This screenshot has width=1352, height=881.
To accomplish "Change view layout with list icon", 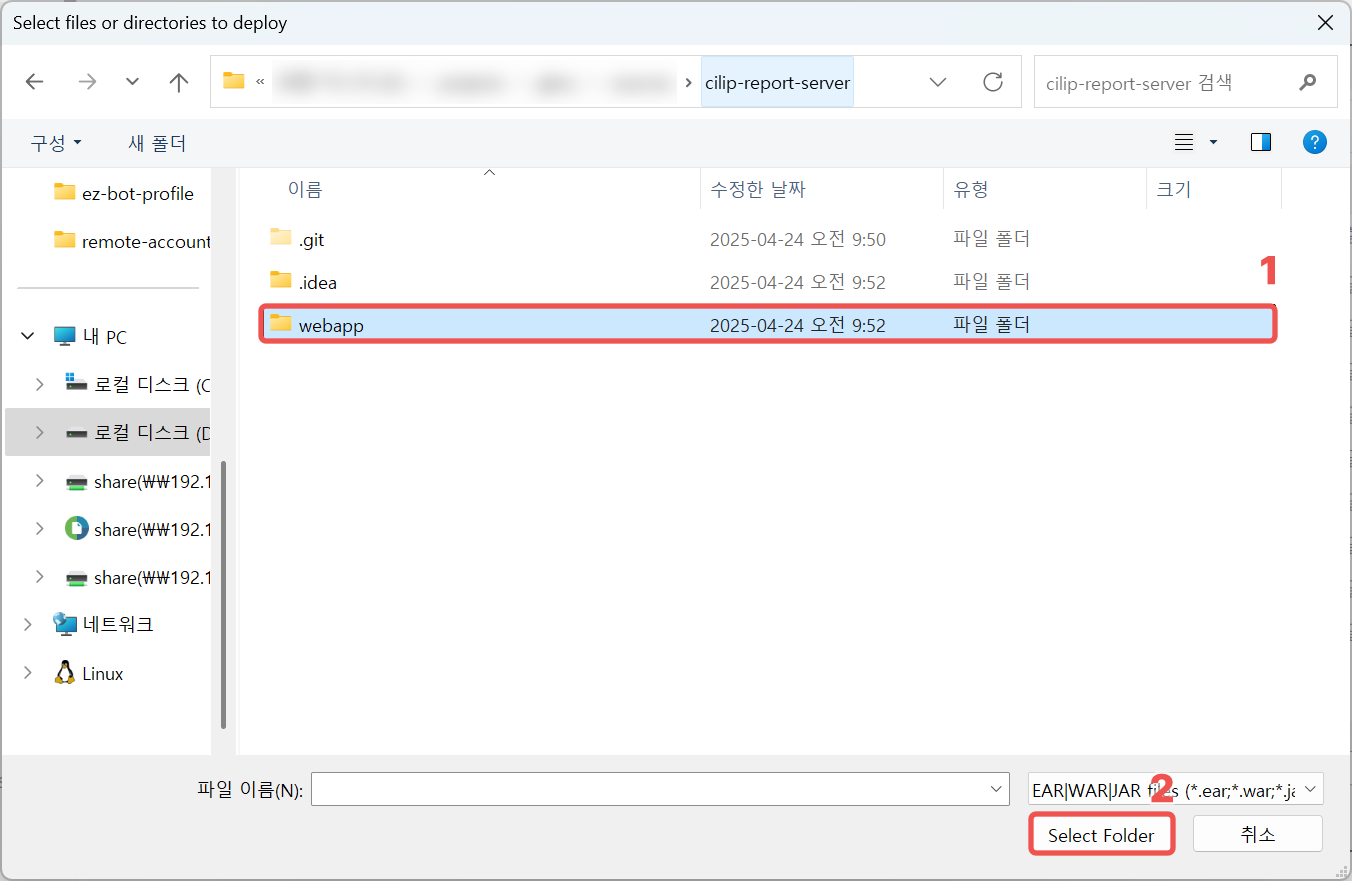I will (1184, 142).
